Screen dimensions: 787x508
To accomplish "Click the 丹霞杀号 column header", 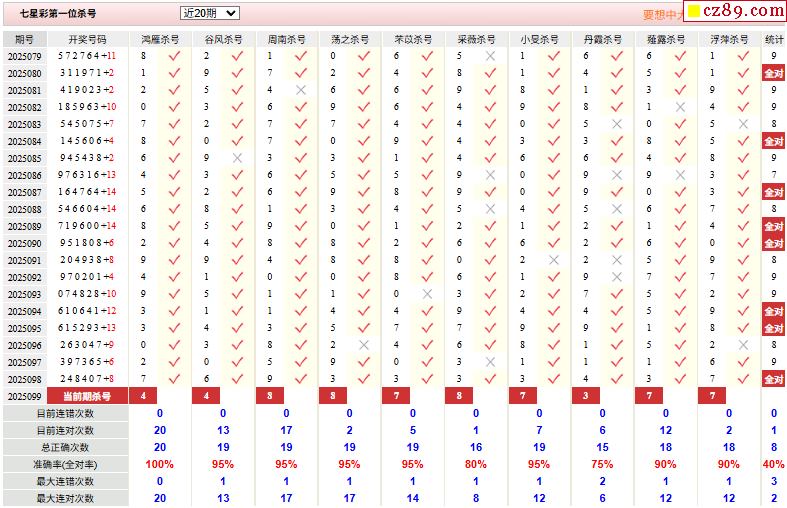I will (x=603, y=39).
